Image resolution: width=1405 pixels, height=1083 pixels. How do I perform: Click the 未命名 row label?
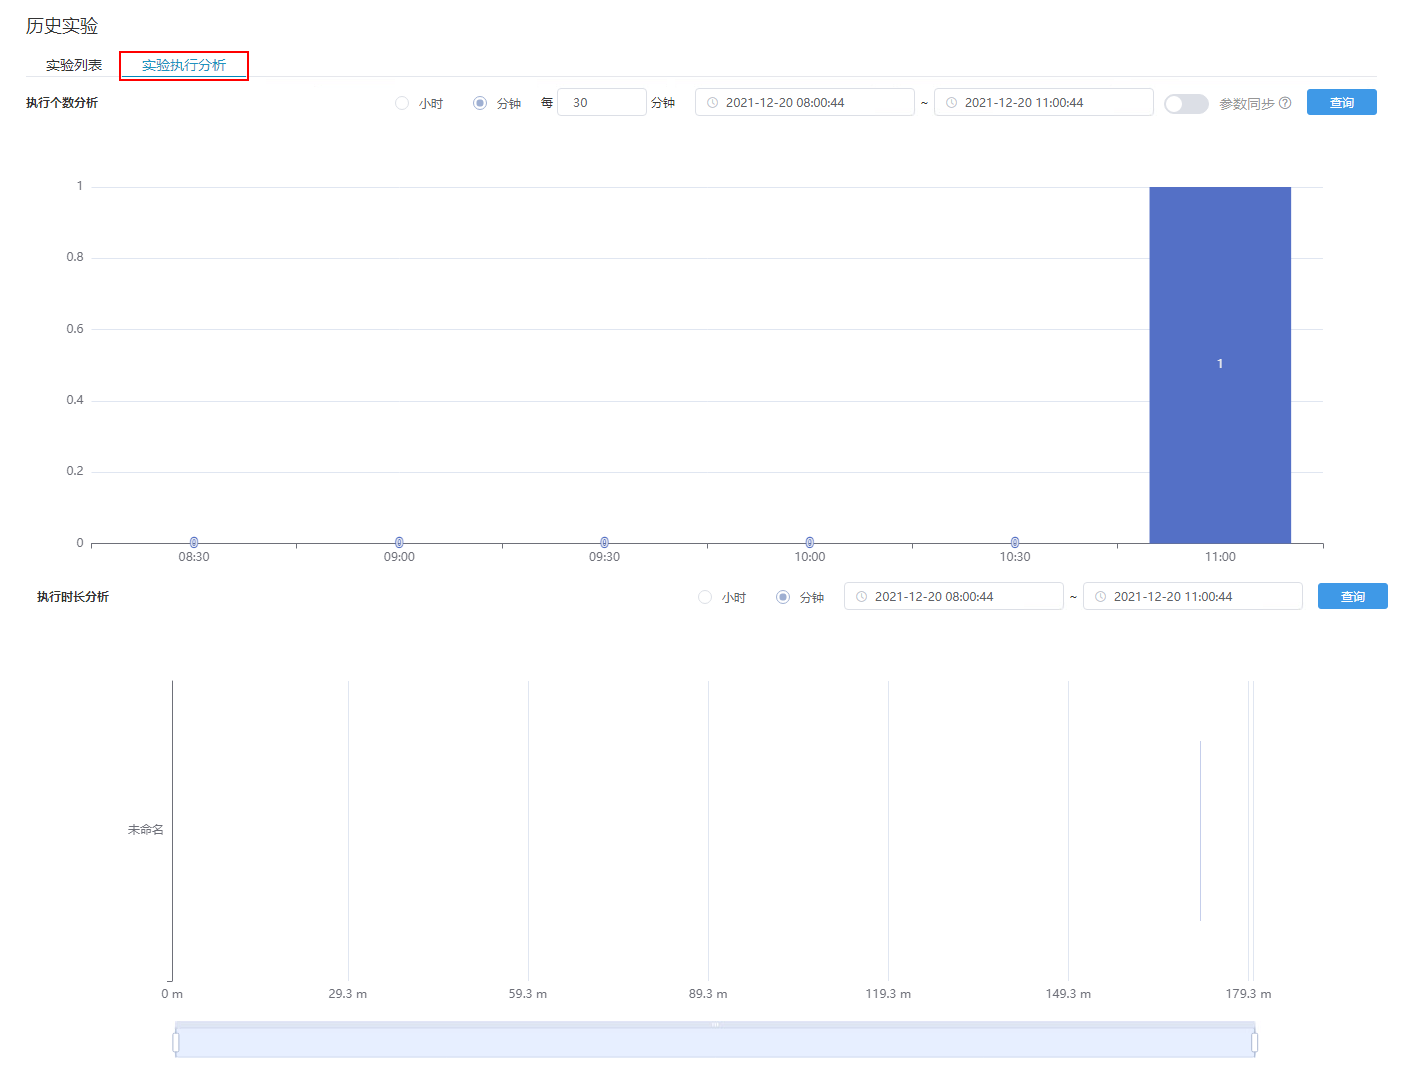pos(146,830)
